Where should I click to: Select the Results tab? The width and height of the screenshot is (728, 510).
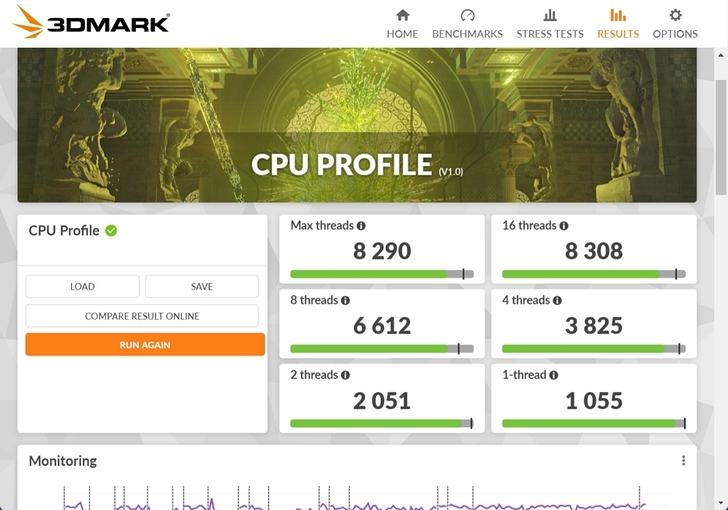[x=618, y=24]
